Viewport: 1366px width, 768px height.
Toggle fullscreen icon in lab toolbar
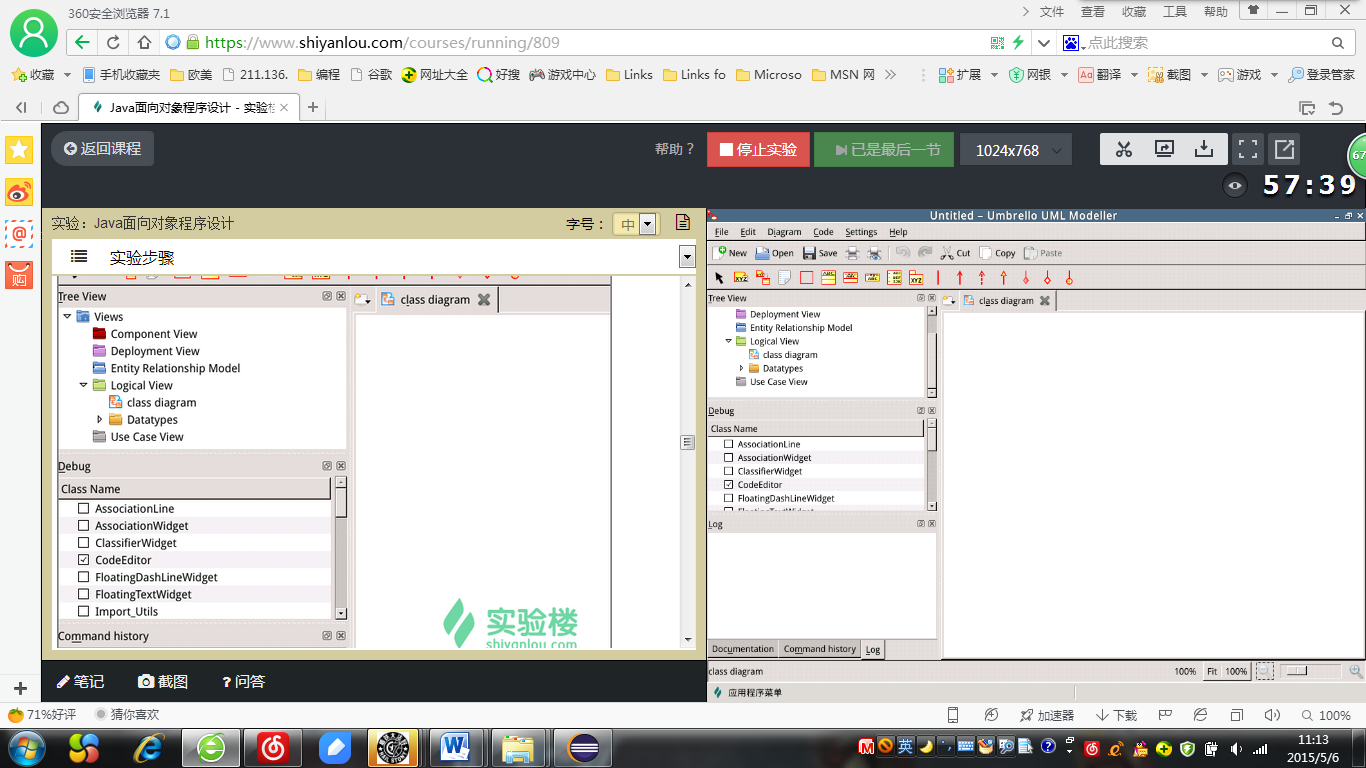[x=1247, y=150]
